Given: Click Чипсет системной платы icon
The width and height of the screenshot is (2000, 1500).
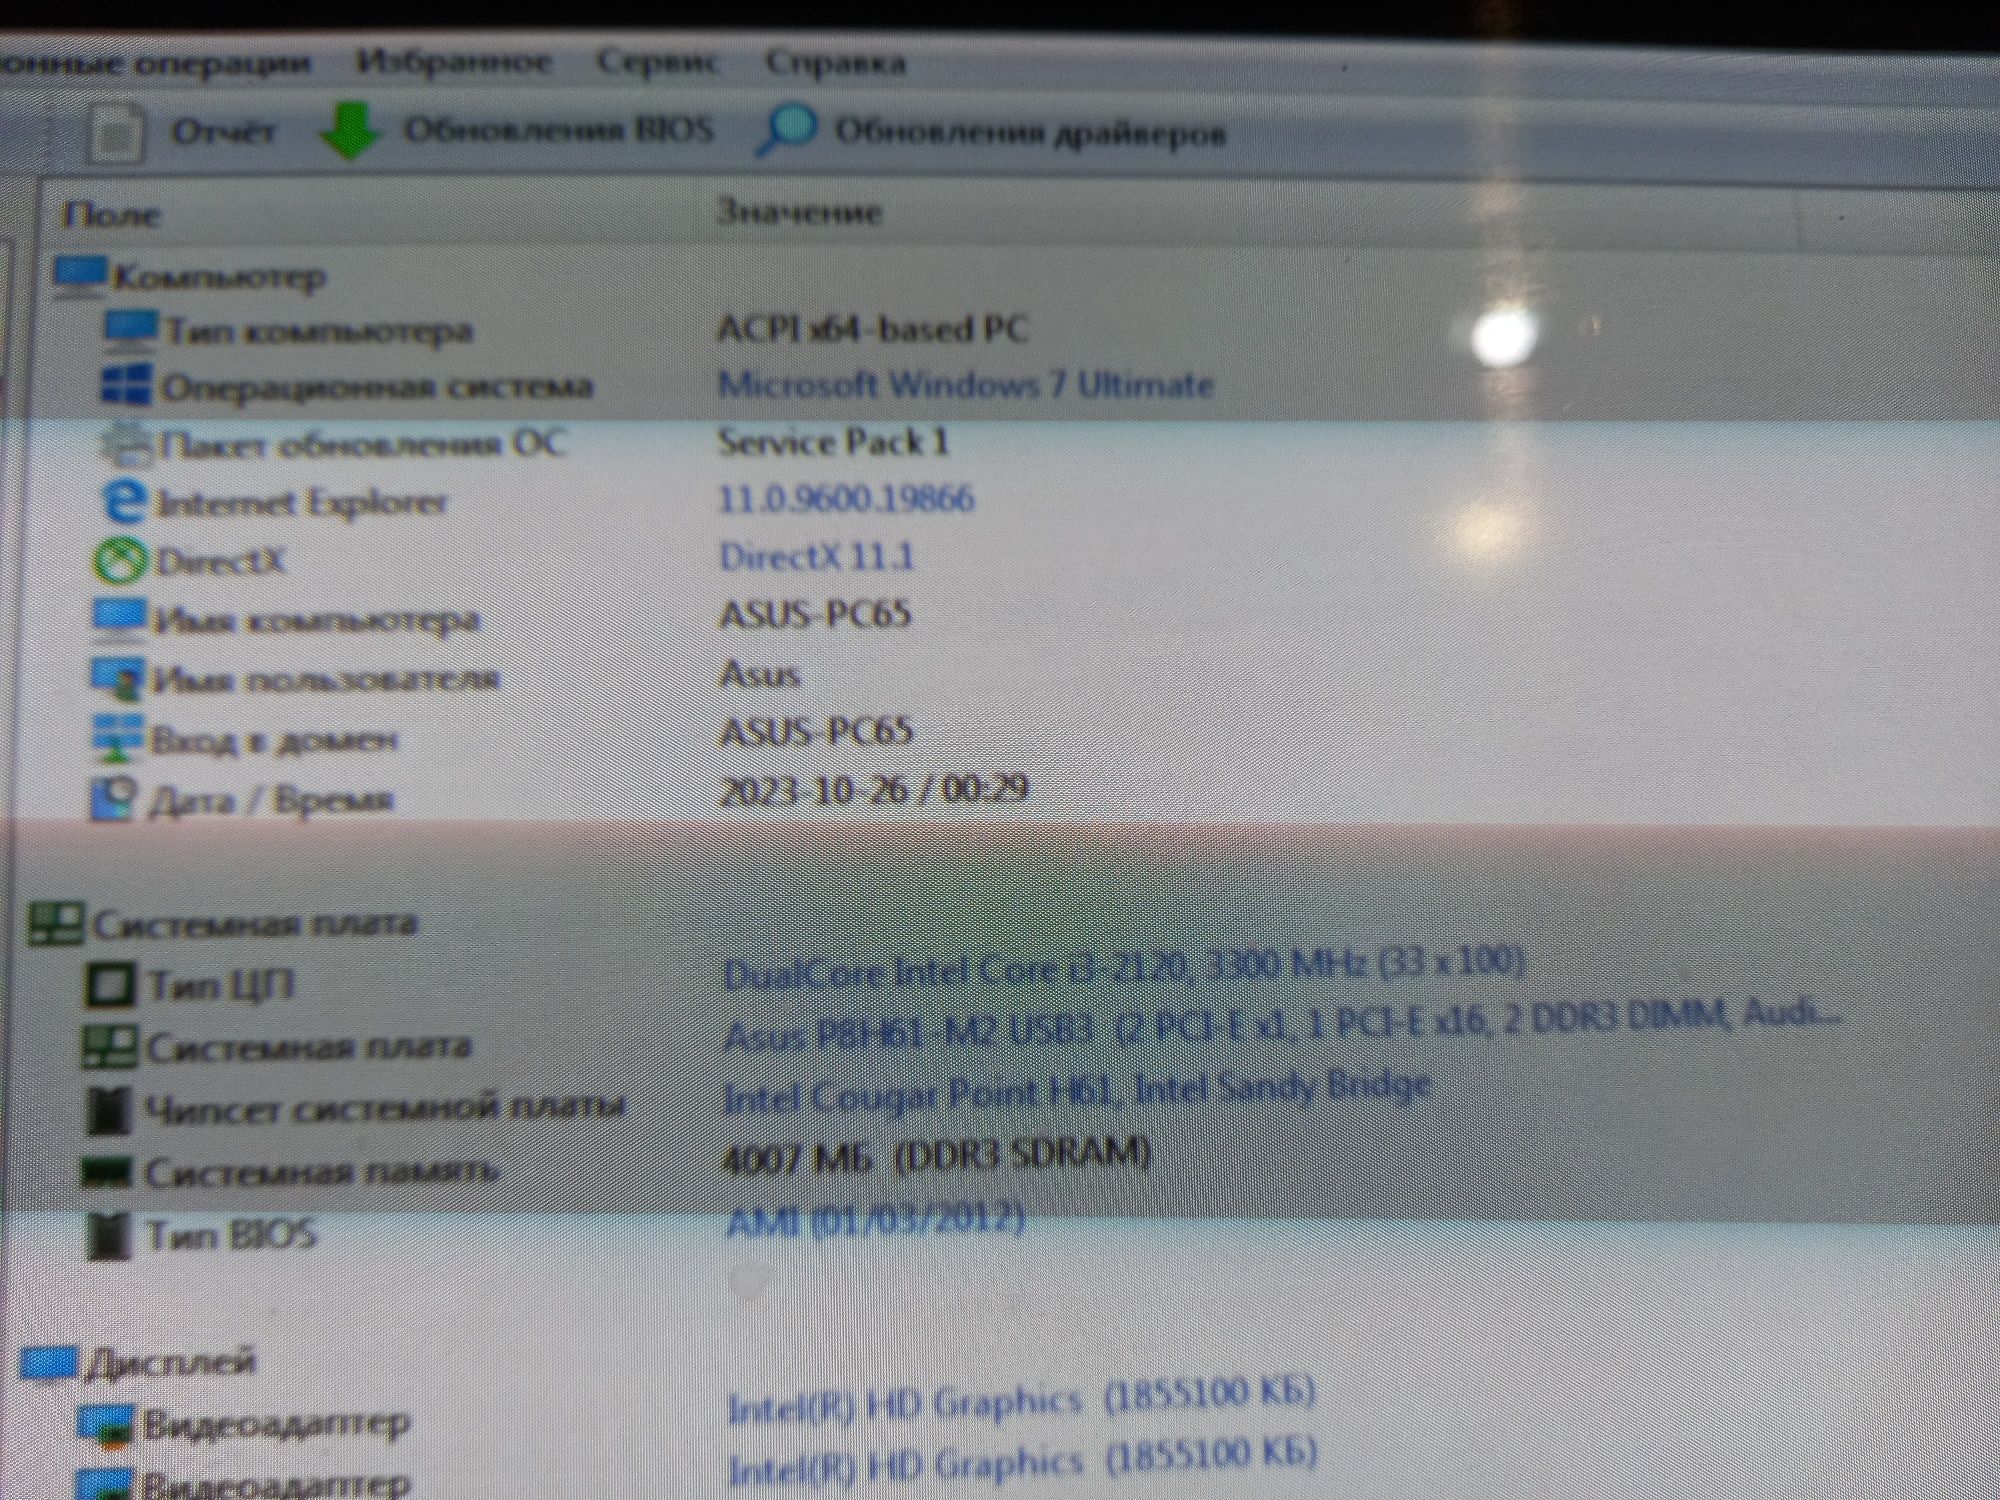Looking at the screenshot, I should click(x=108, y=1110).
